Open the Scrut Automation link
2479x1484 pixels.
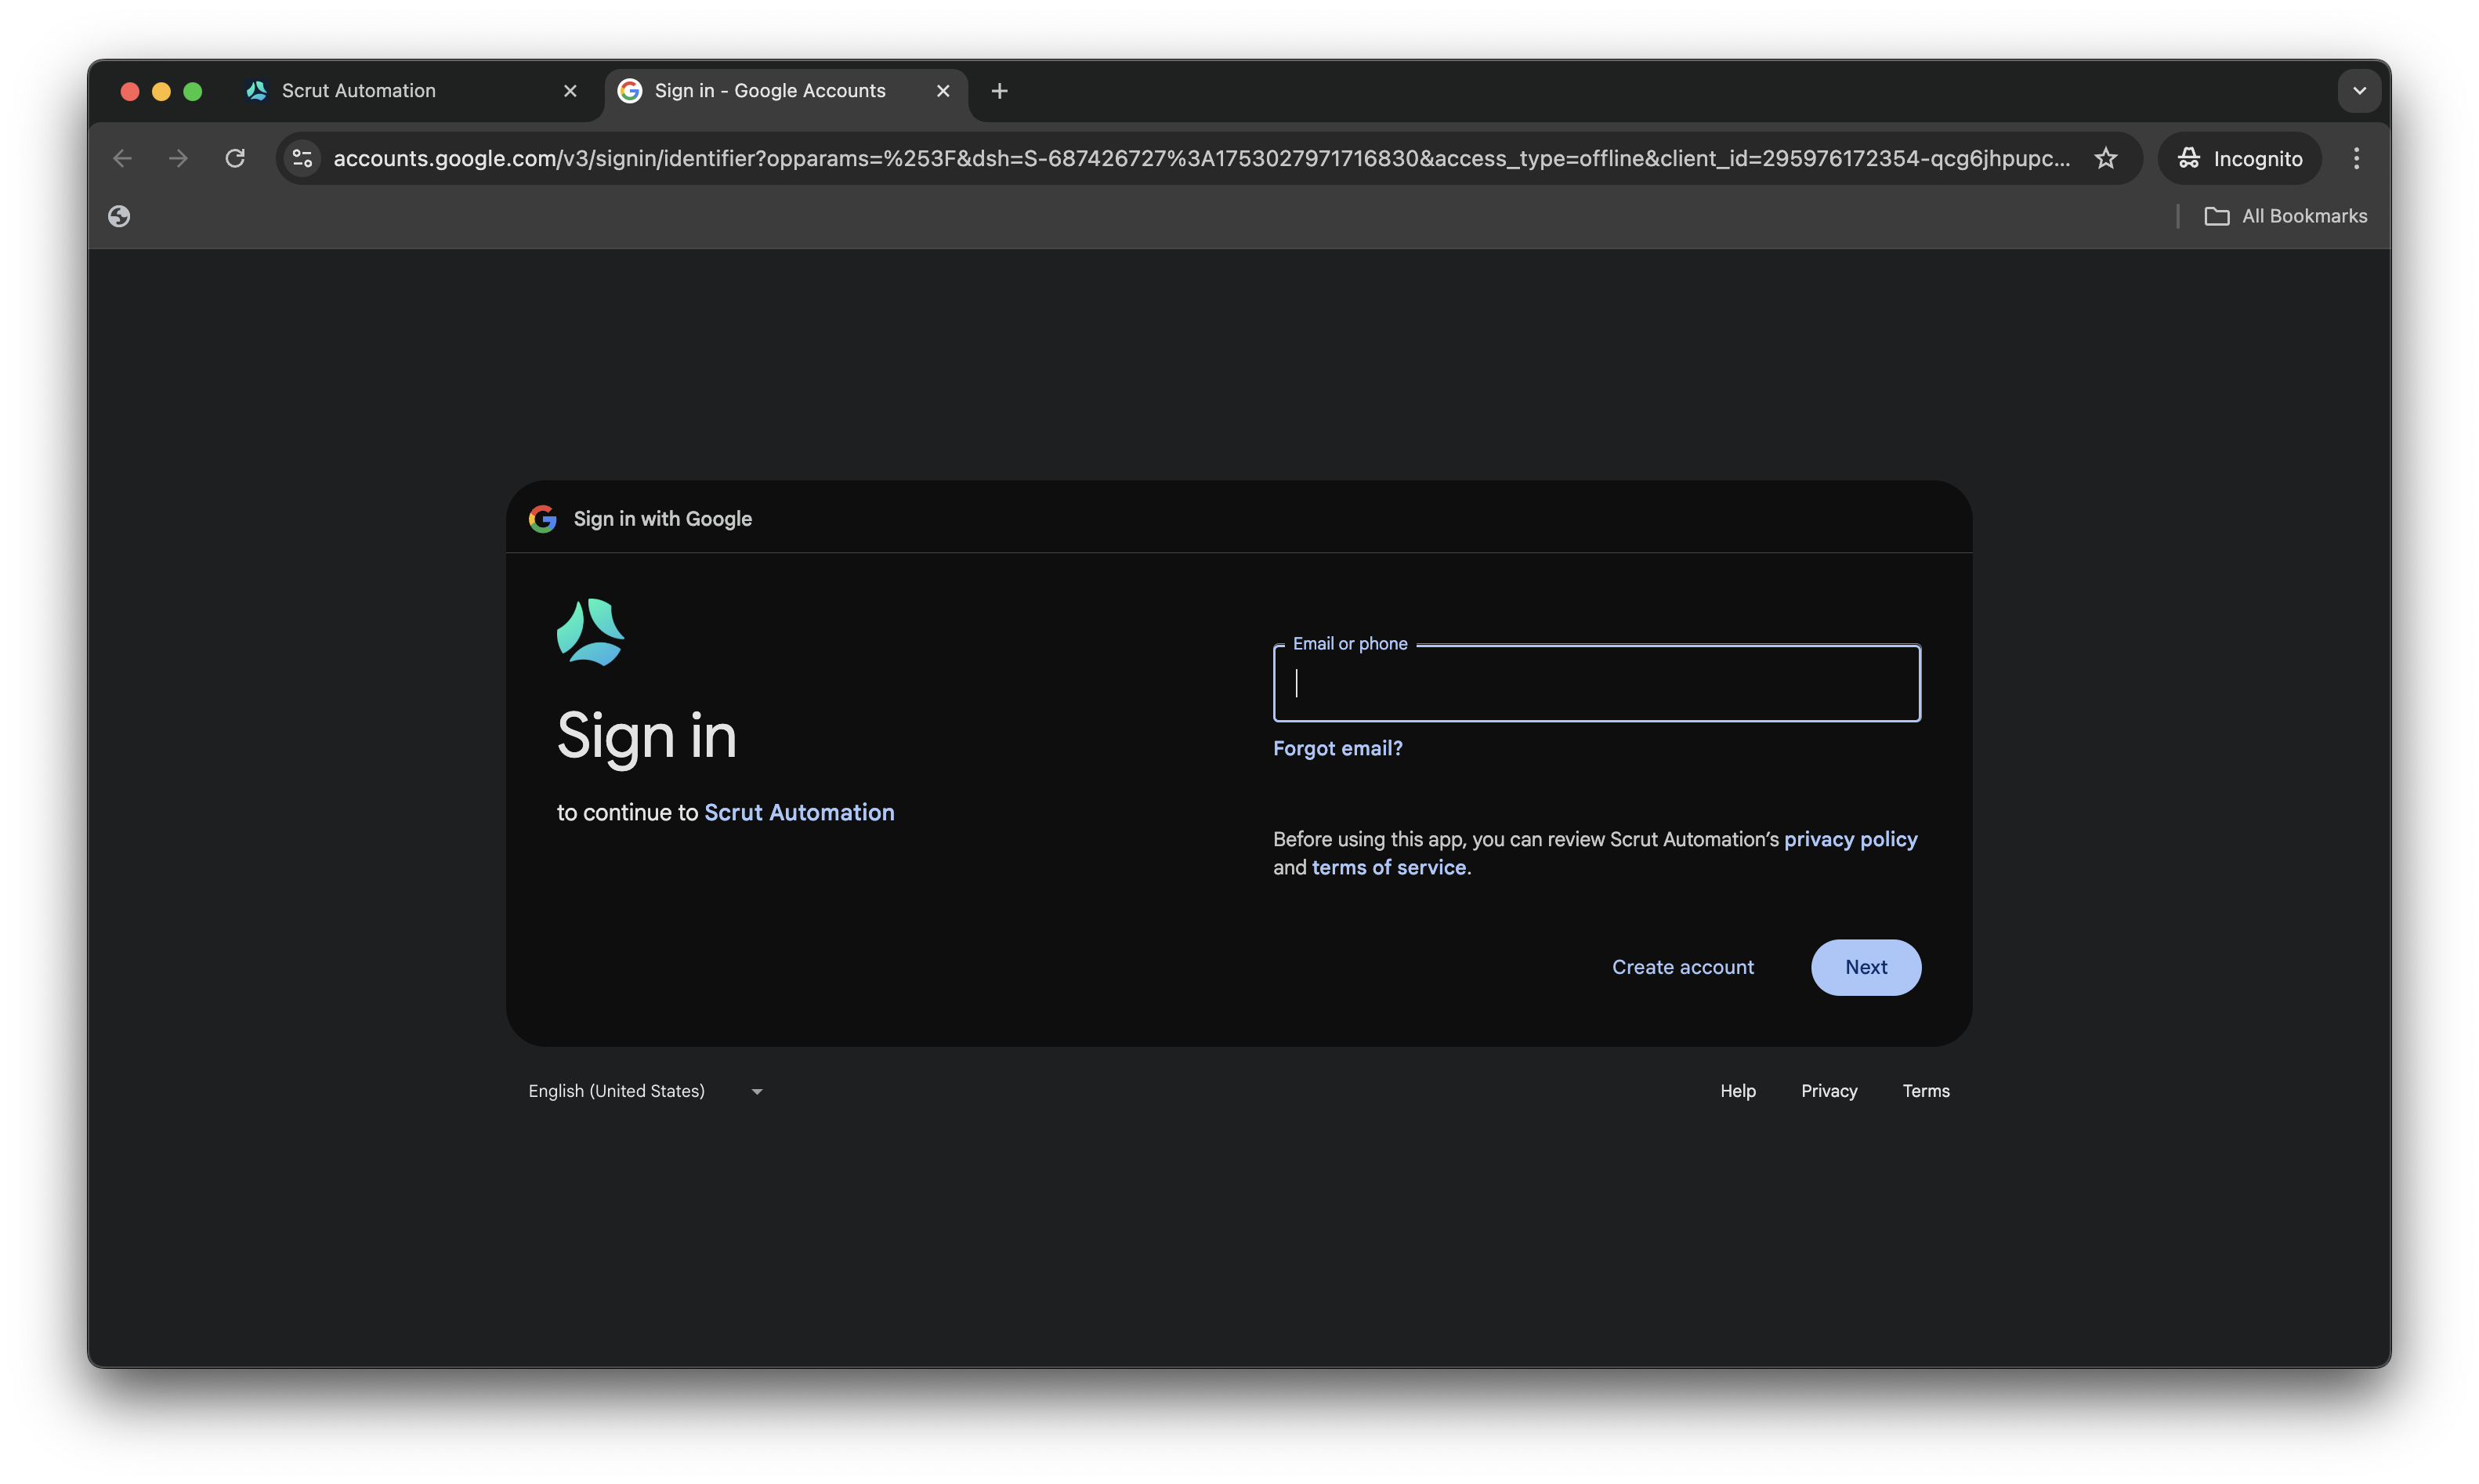pyautogui.click(x=799, y=812)
